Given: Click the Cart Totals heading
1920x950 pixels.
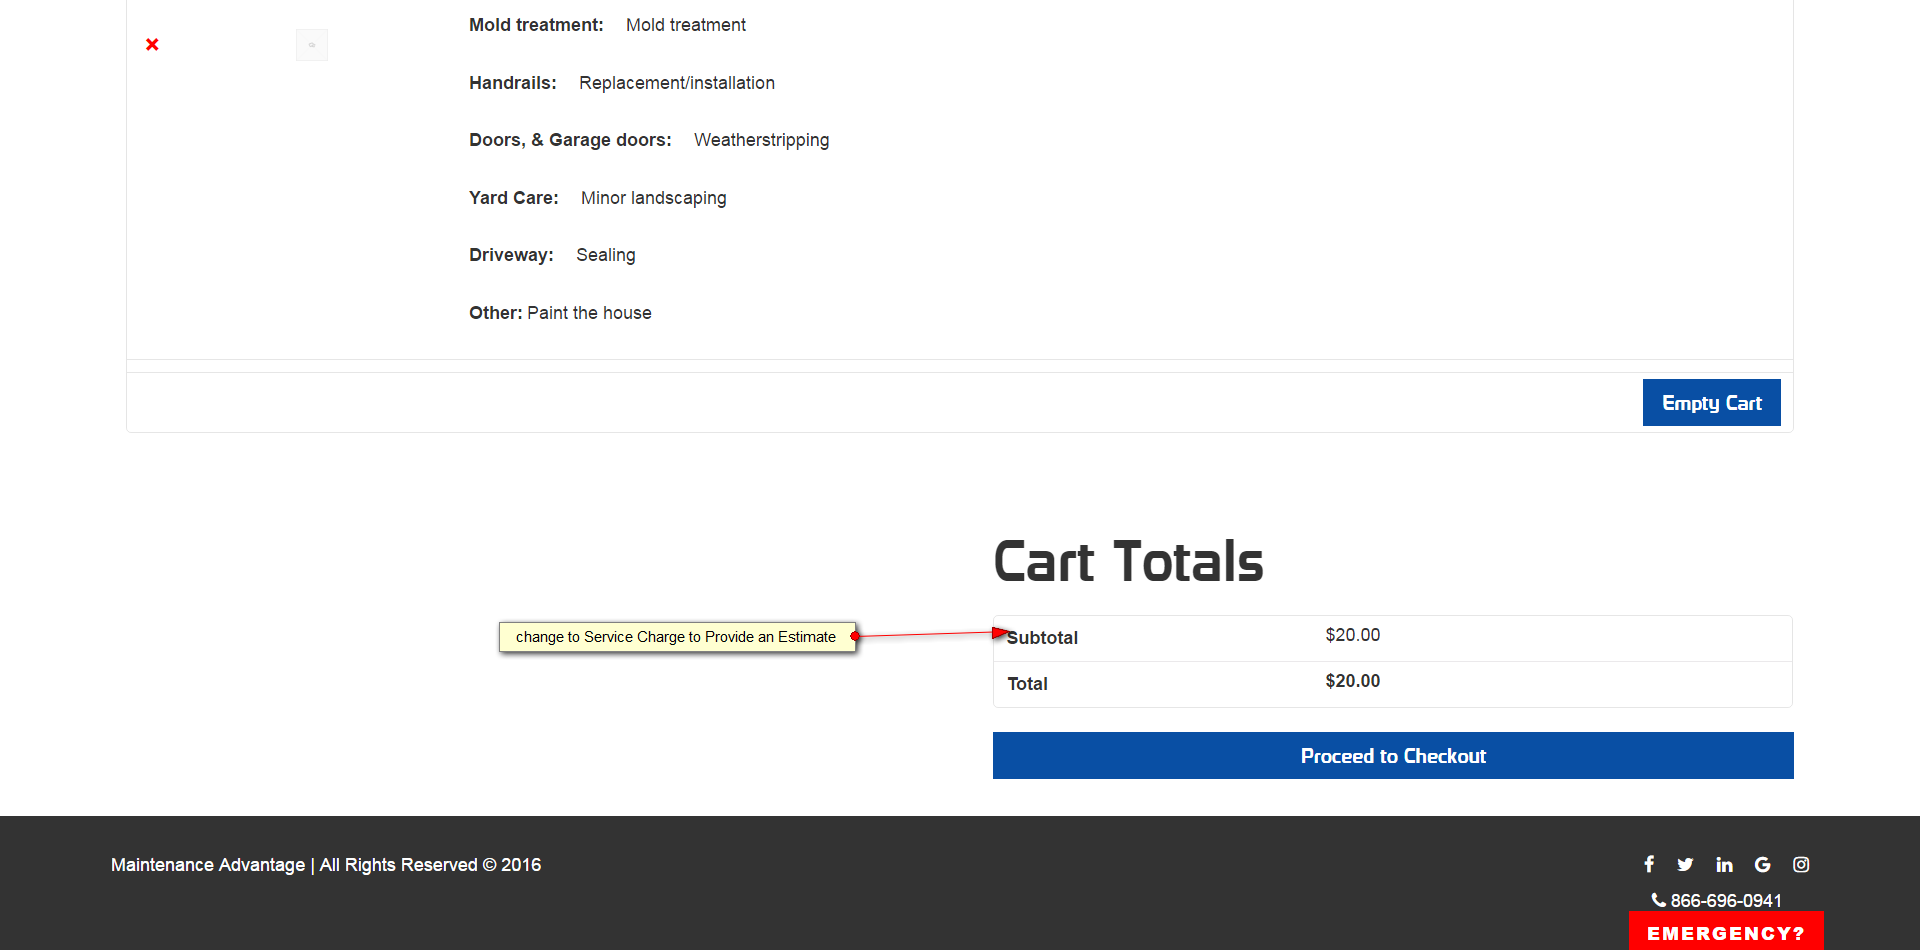Looking at the screenshot, I should pyautogui.click(x=1128, y=561).
